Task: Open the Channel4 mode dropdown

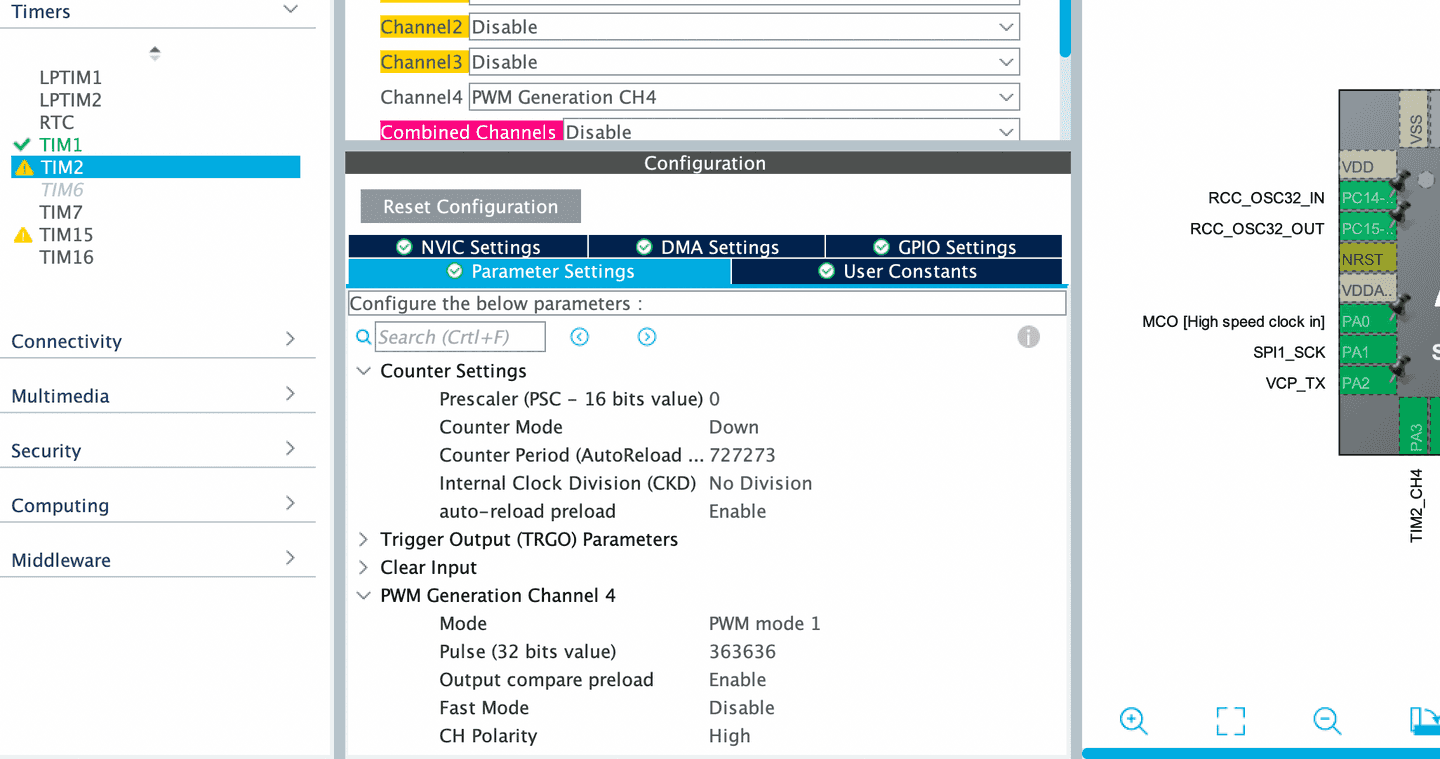Action: point(744,97)
